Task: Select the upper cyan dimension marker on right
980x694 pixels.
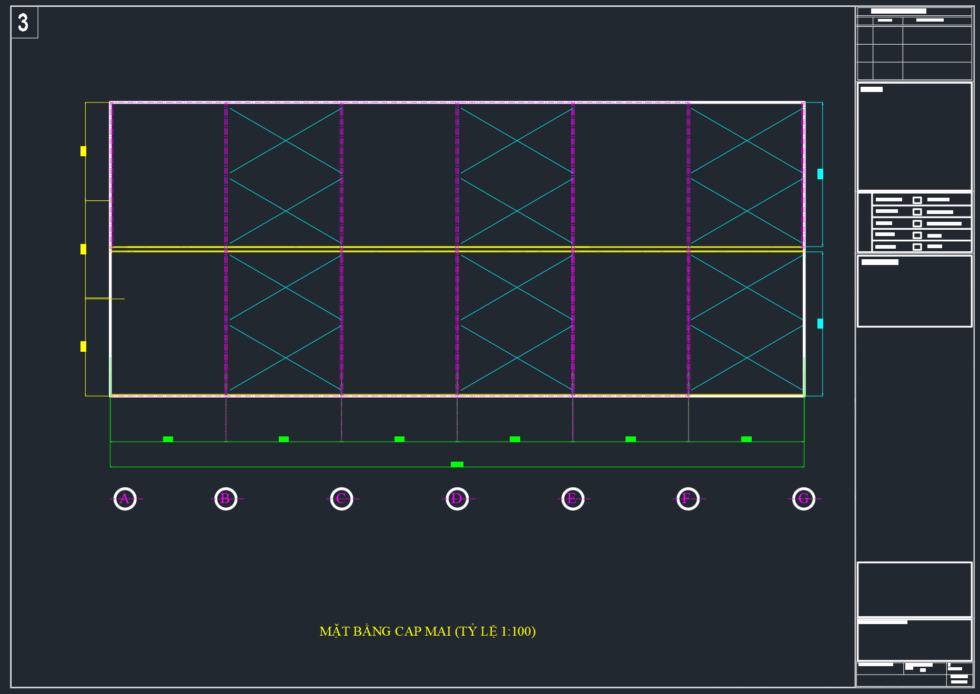Action: click(820, 174)
